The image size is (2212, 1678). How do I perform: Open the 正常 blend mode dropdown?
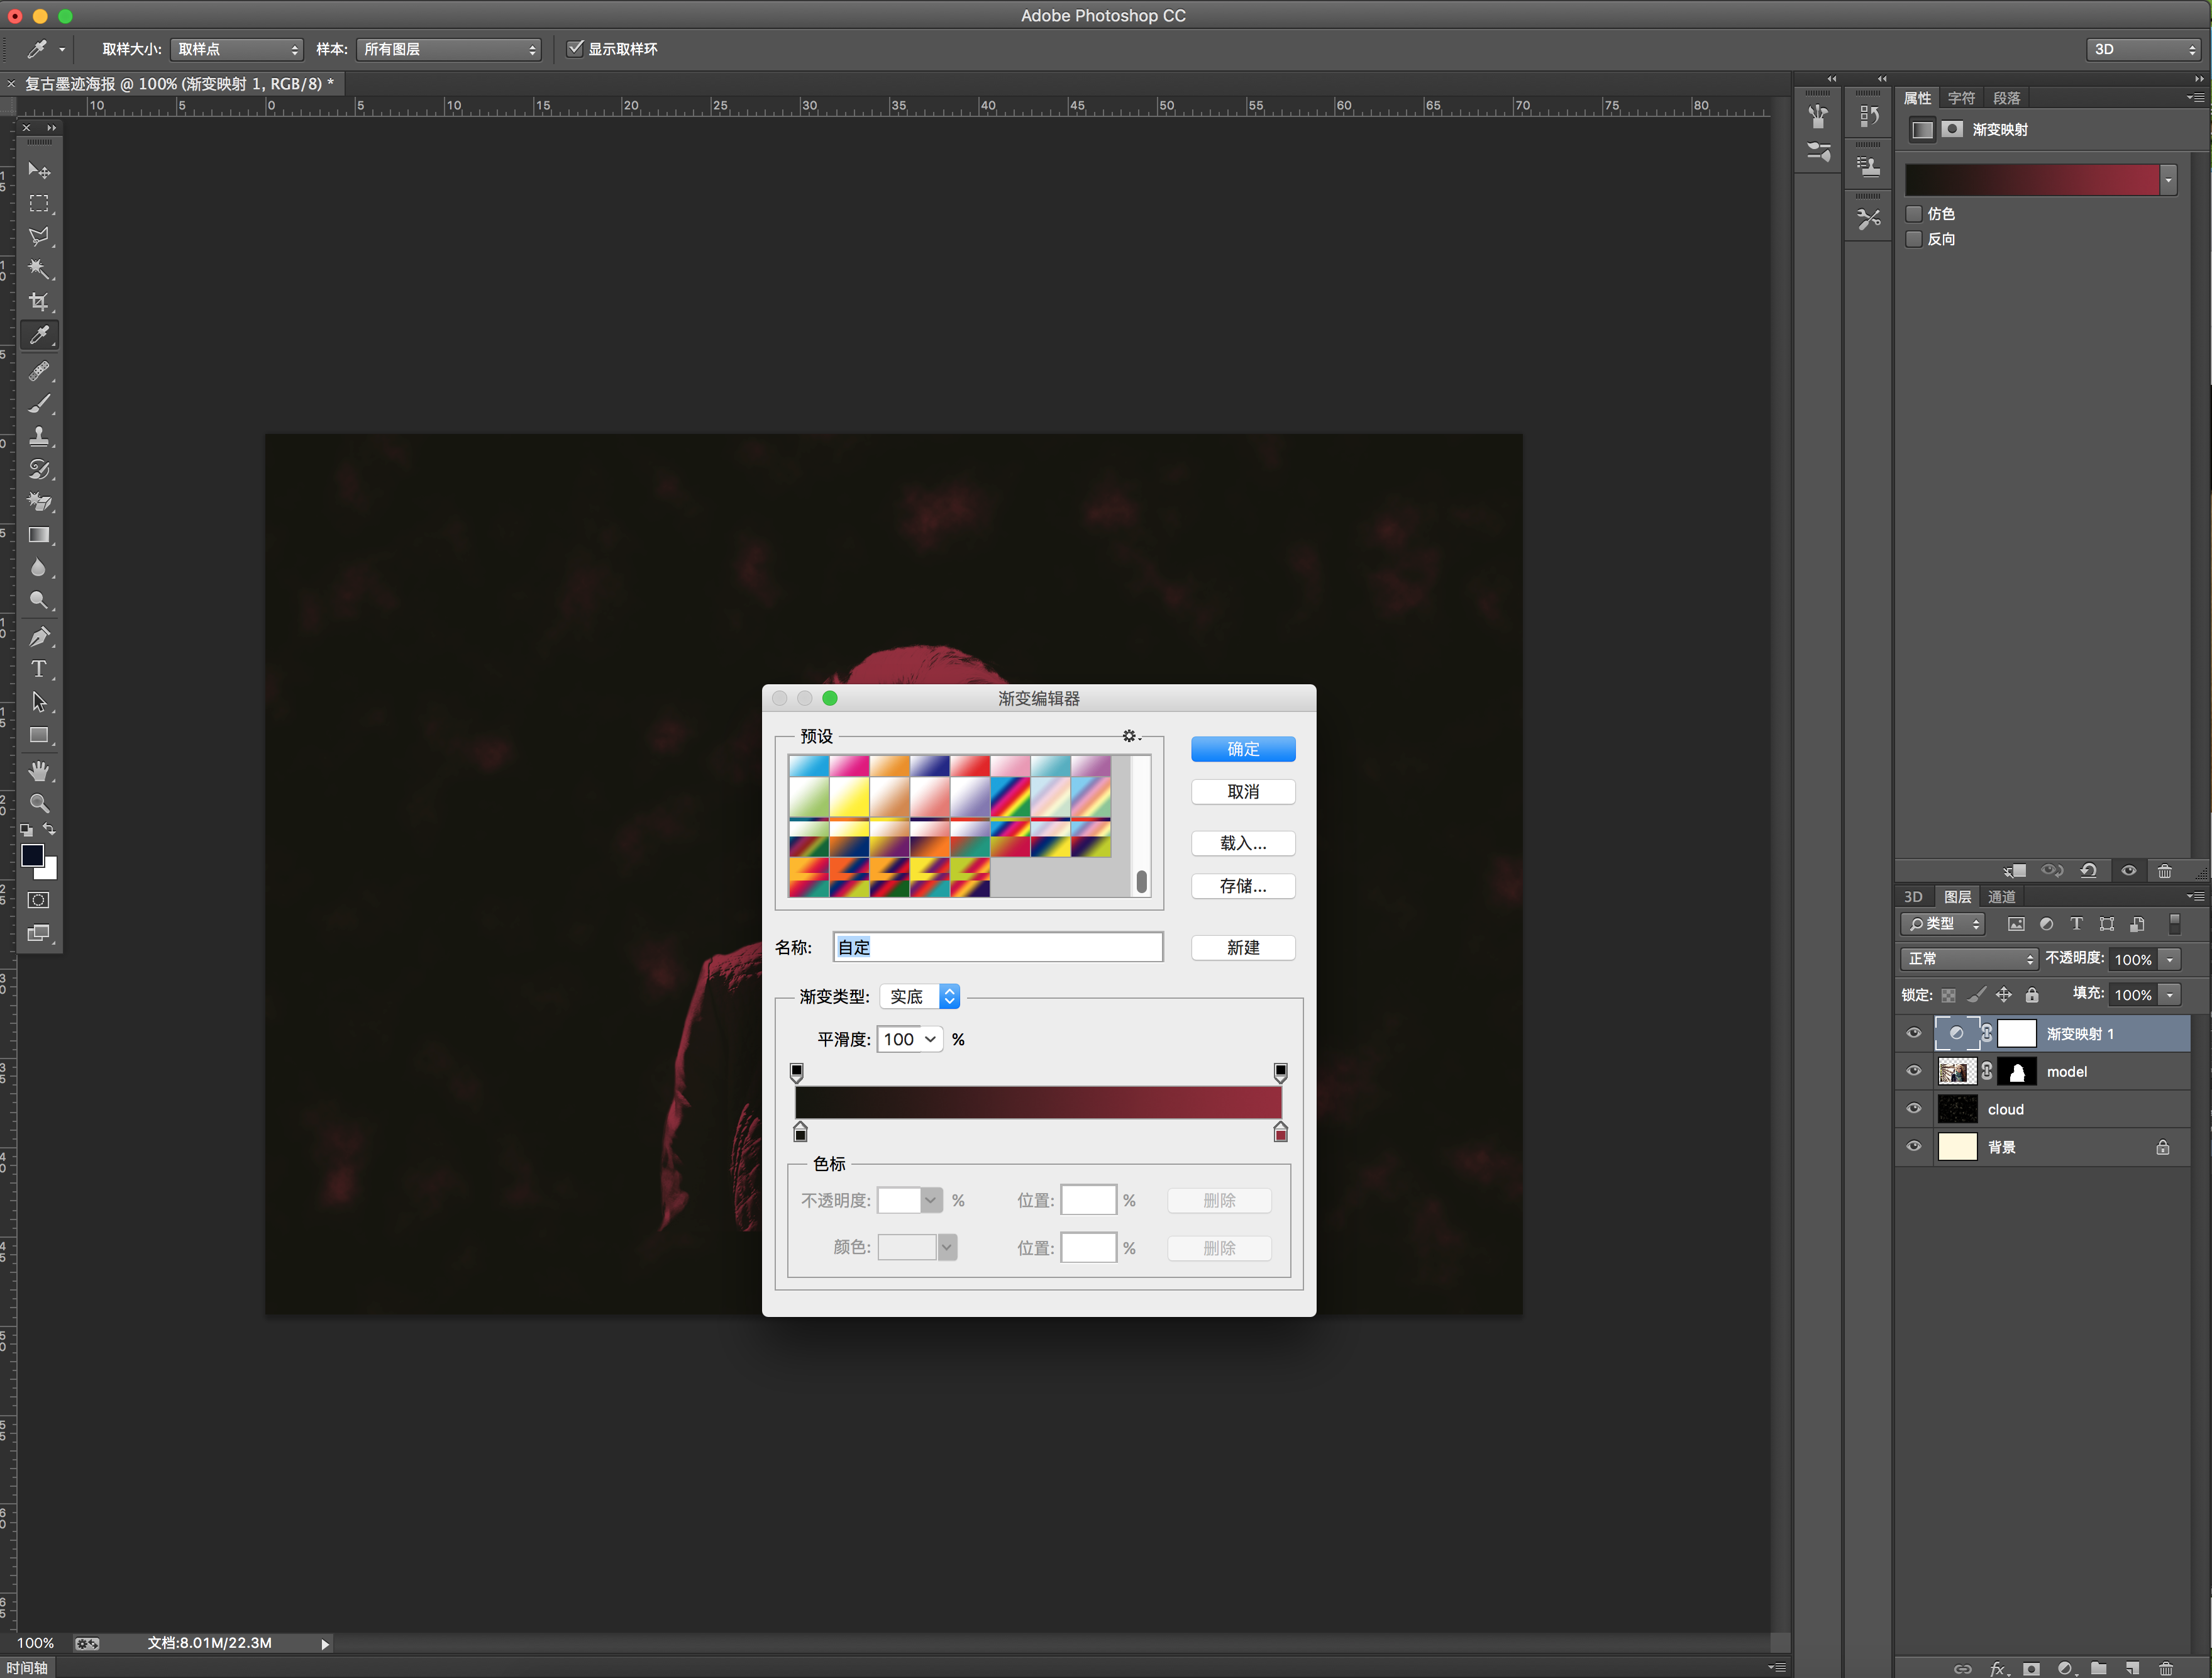point(1968,959)
